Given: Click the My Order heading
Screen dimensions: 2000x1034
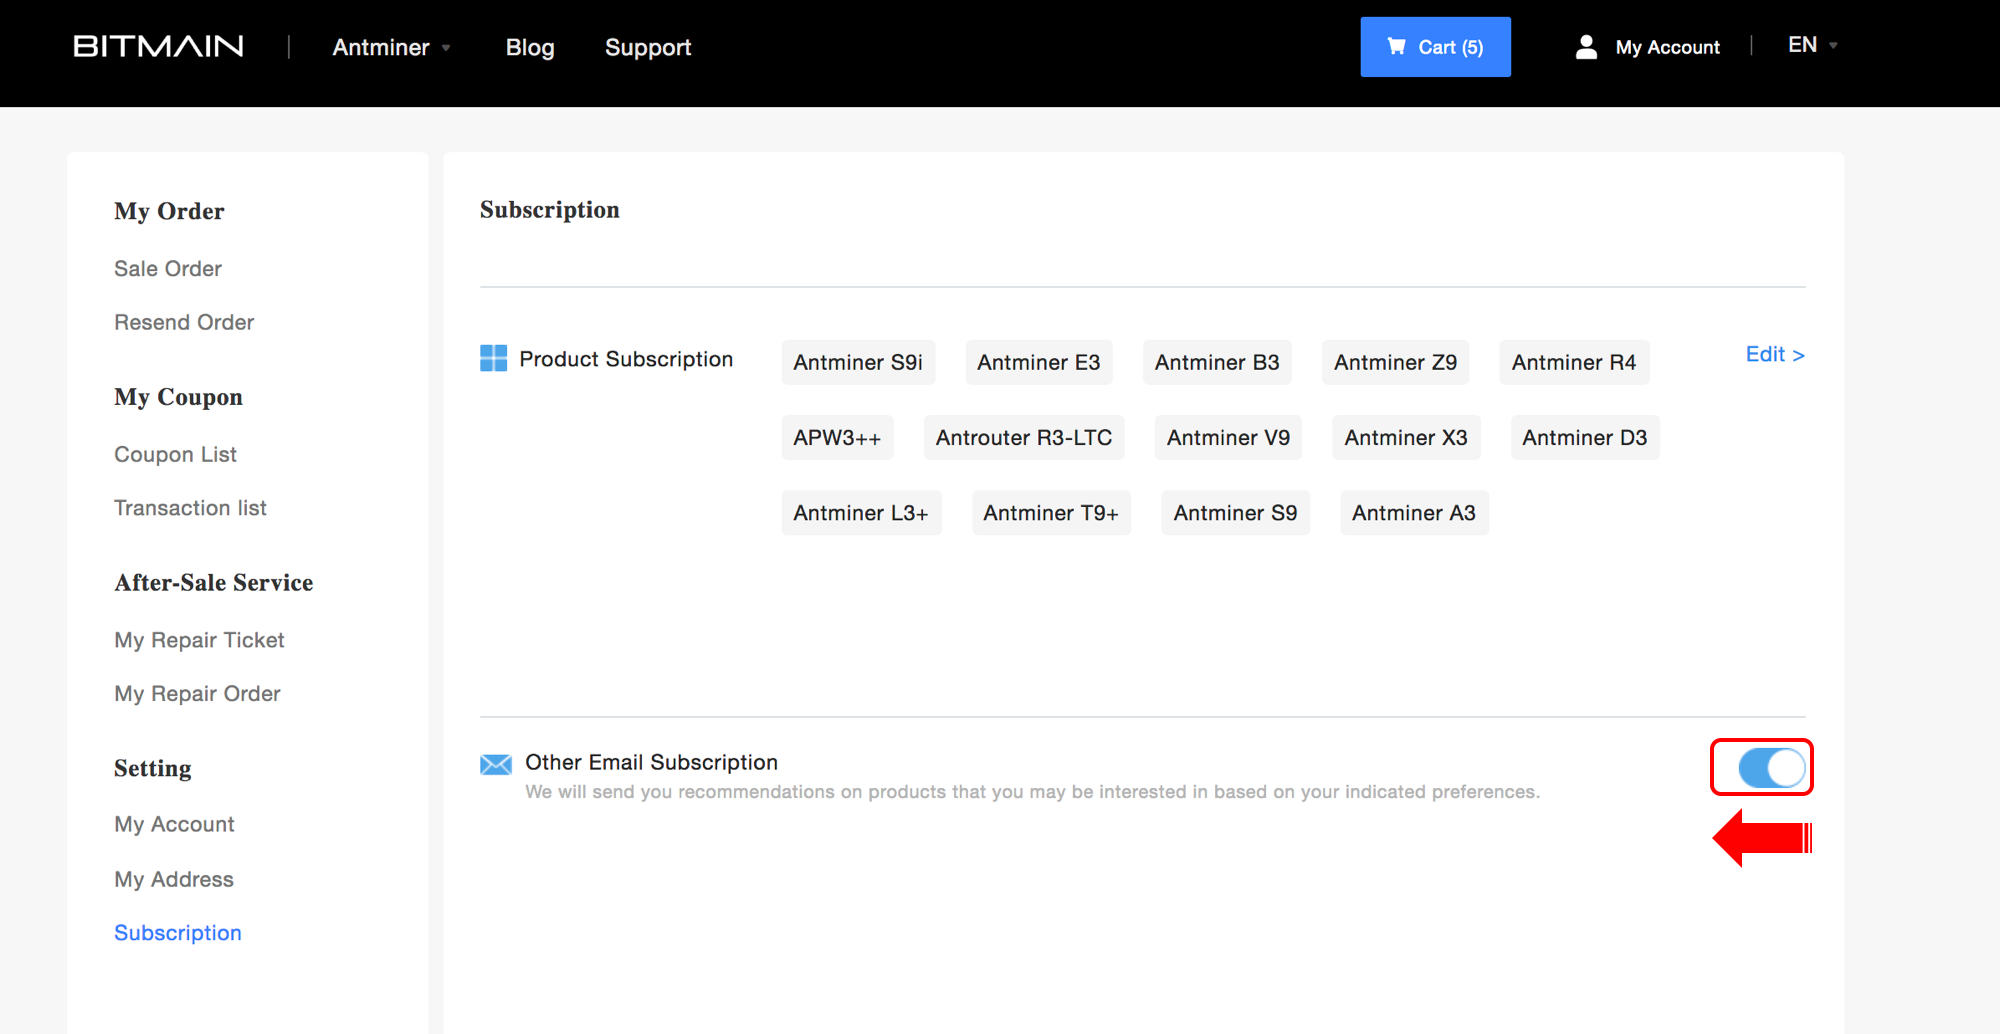Looking at the screenshot, I should [169, 211].
